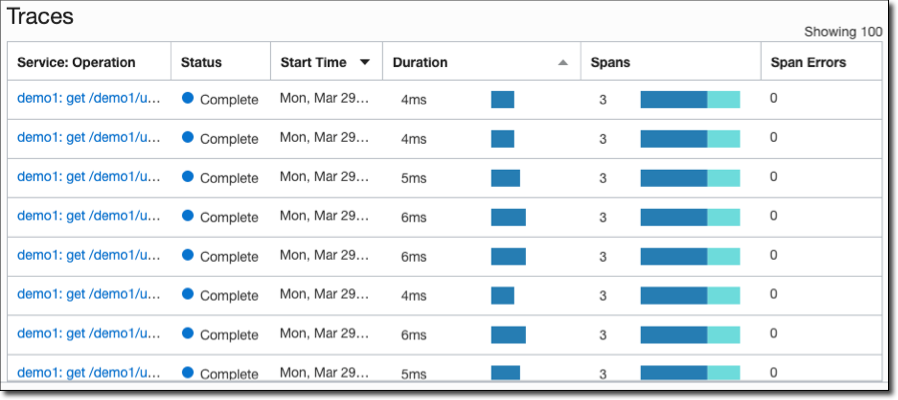This screenshot has width=898, height=400.
Task: Click the blue status dot in sixth row
Action: 187,295
